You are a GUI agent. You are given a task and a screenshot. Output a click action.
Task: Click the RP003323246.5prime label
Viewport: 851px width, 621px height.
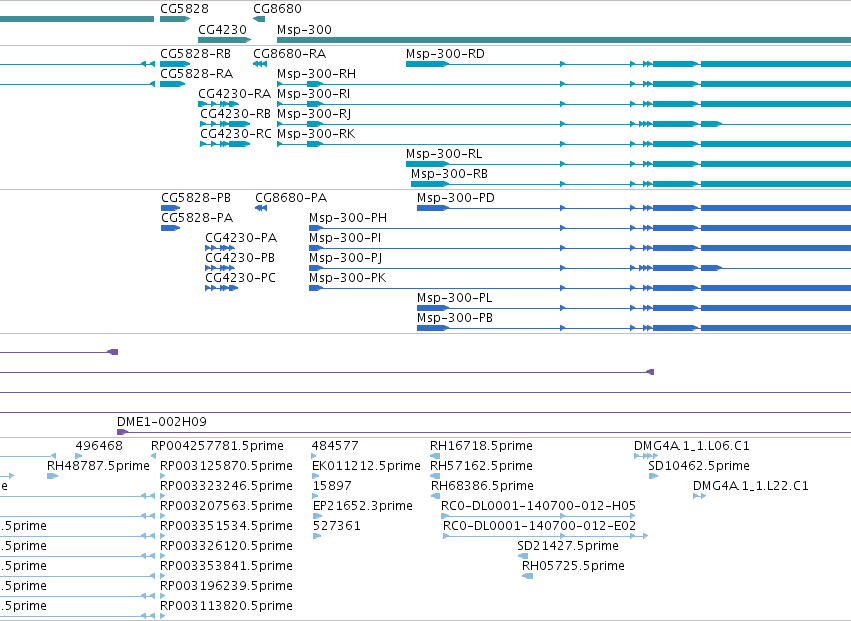[226, 486]
